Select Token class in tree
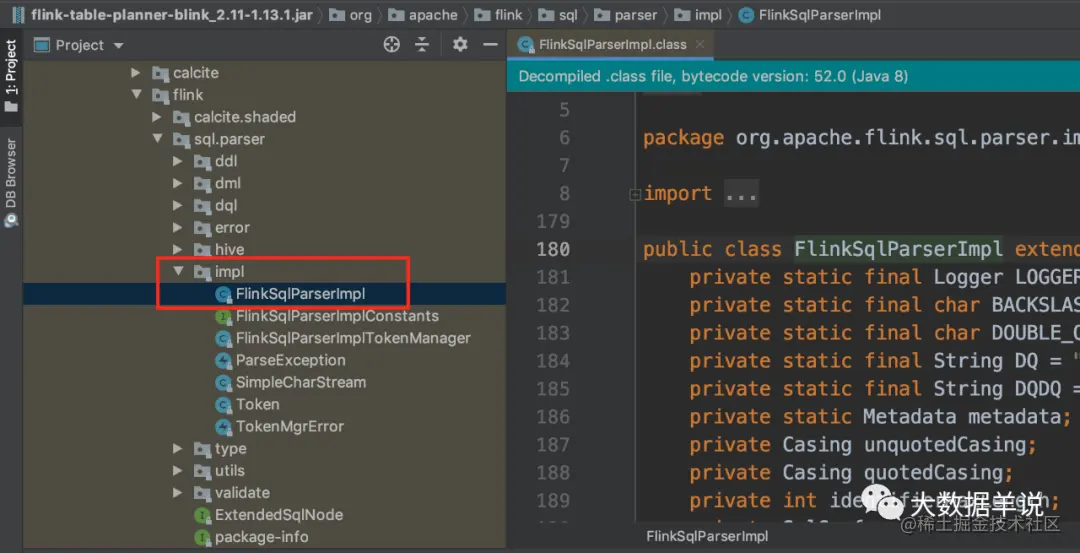 click(258, 404)
